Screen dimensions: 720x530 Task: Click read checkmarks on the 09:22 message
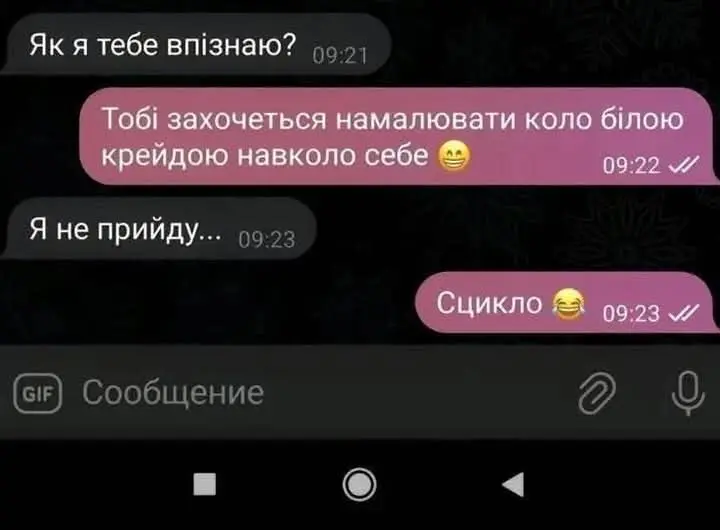[x=684, y=164]
